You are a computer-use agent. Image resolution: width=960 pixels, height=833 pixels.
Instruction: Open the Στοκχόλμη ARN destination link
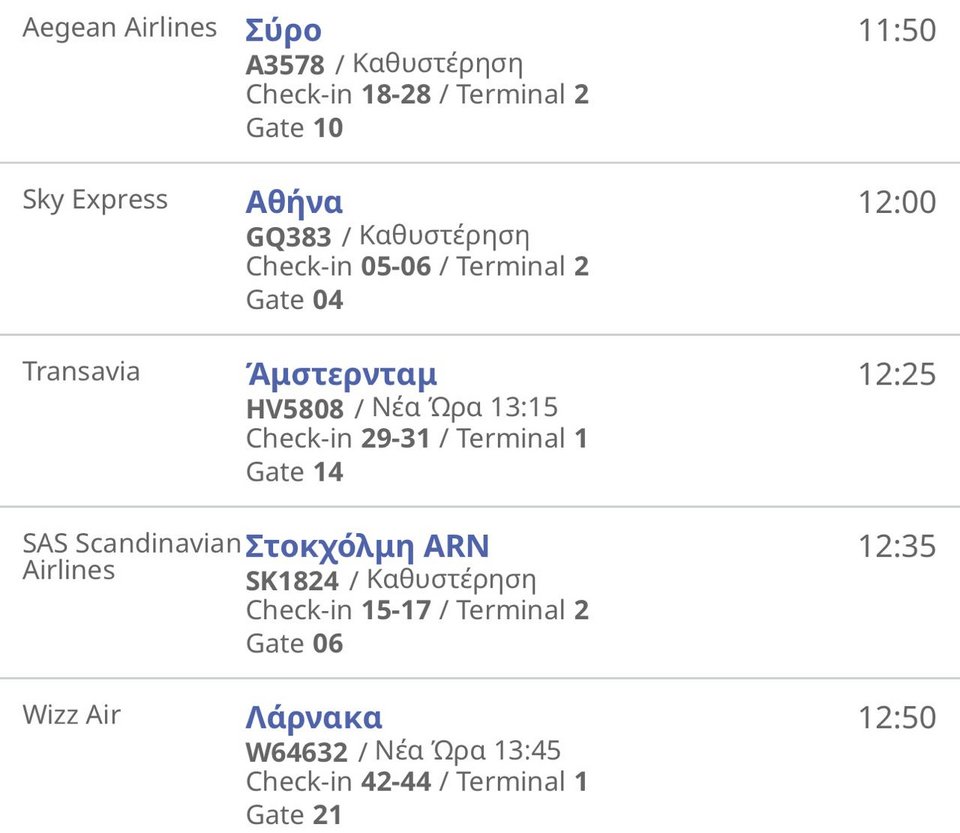367,547
